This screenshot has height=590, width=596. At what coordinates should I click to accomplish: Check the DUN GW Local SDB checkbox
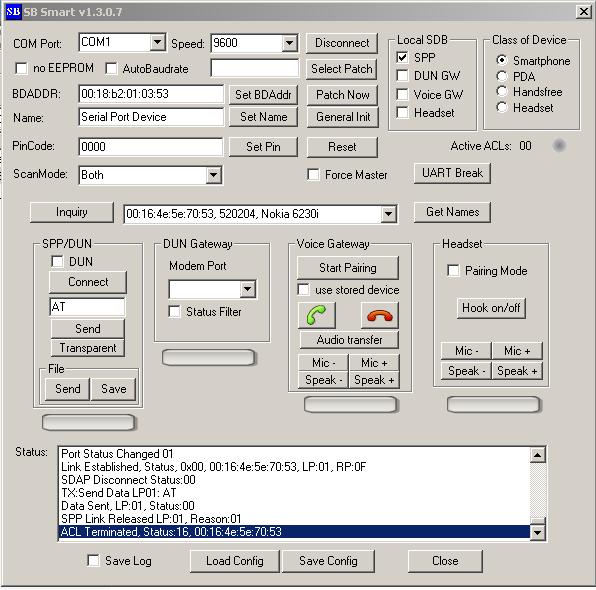click(402, 75)
